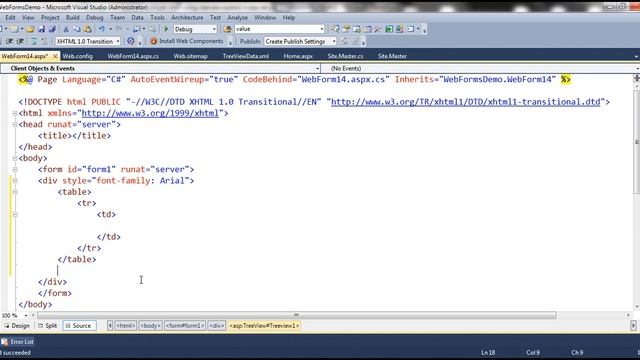Click the Save All icon
The height and width of the screenshot is (360, 640).
[52, 29]
